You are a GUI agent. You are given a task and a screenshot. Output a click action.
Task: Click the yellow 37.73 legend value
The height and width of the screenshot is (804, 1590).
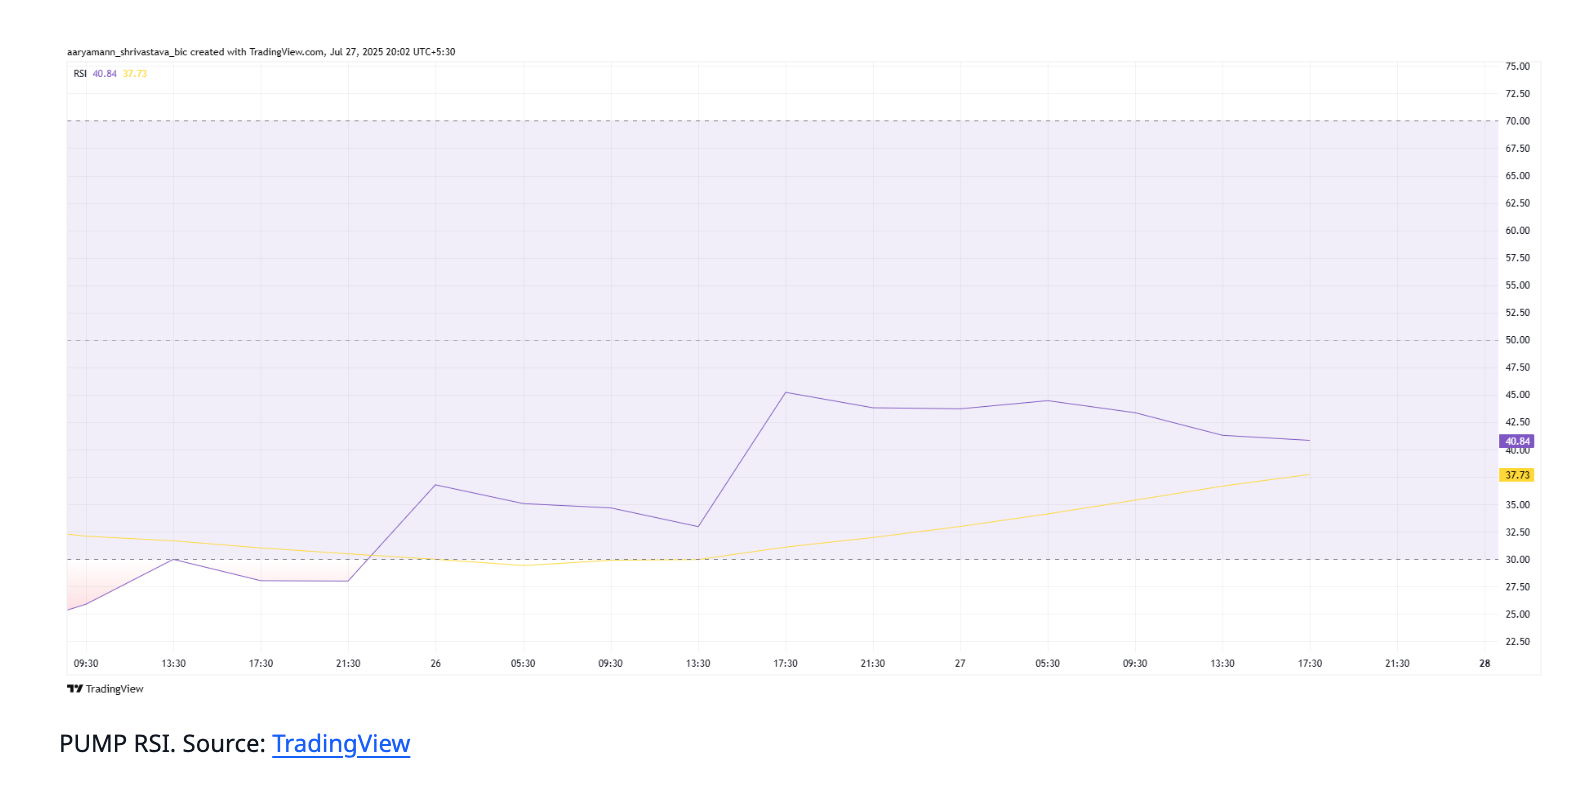(x=135, y=74)
